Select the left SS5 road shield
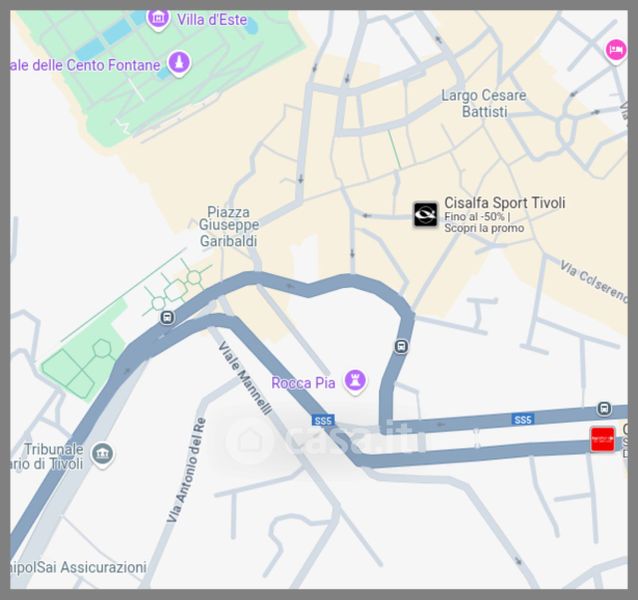 (x=323, y=420)
